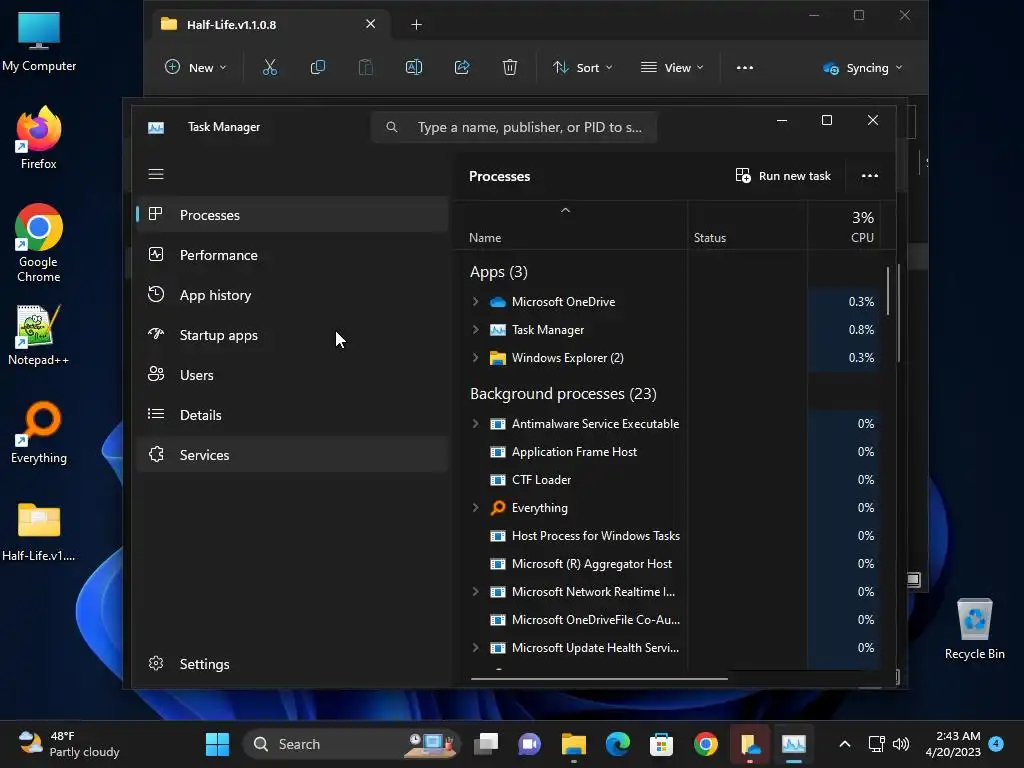Viewport: 1024px width, 768px height.
Task: Click the taskbar Search box
Action: (351, 744)
